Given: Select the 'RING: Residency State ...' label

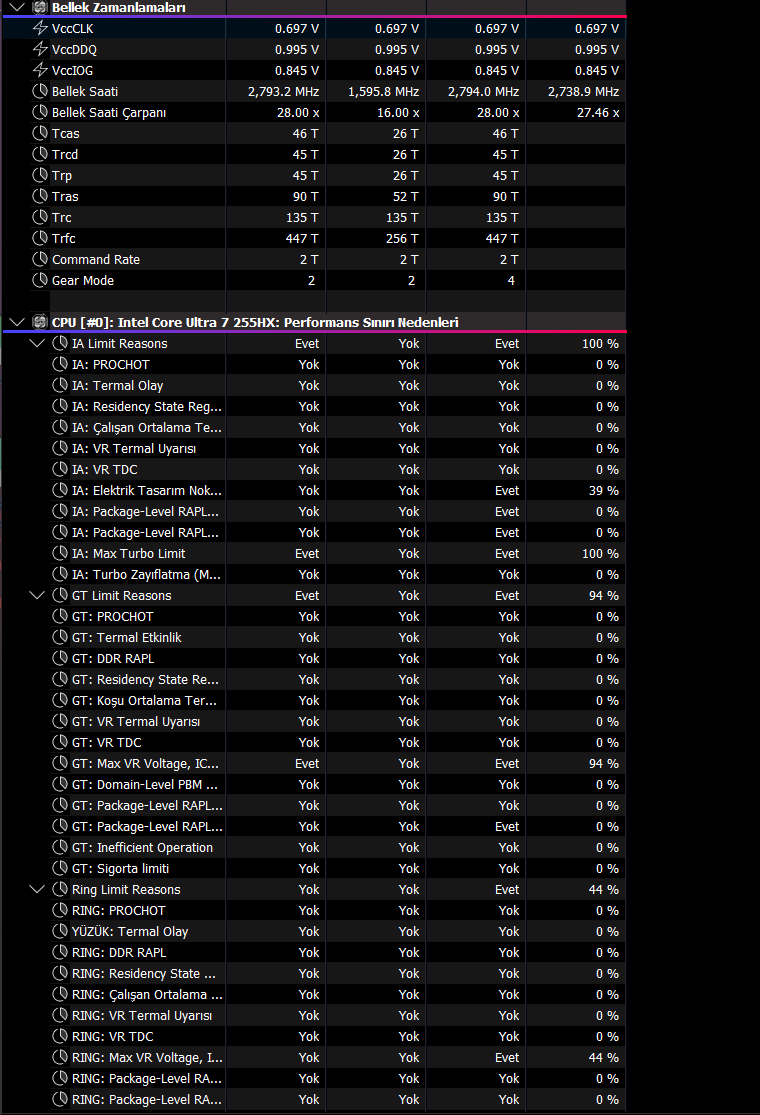Looking at the screenshot, I should coord(144,973).
